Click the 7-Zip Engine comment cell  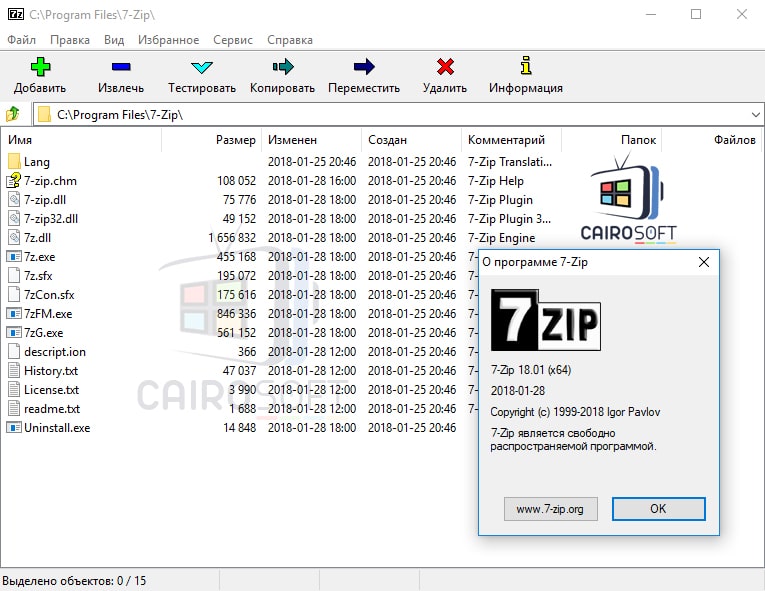click(x=502, y=238)
